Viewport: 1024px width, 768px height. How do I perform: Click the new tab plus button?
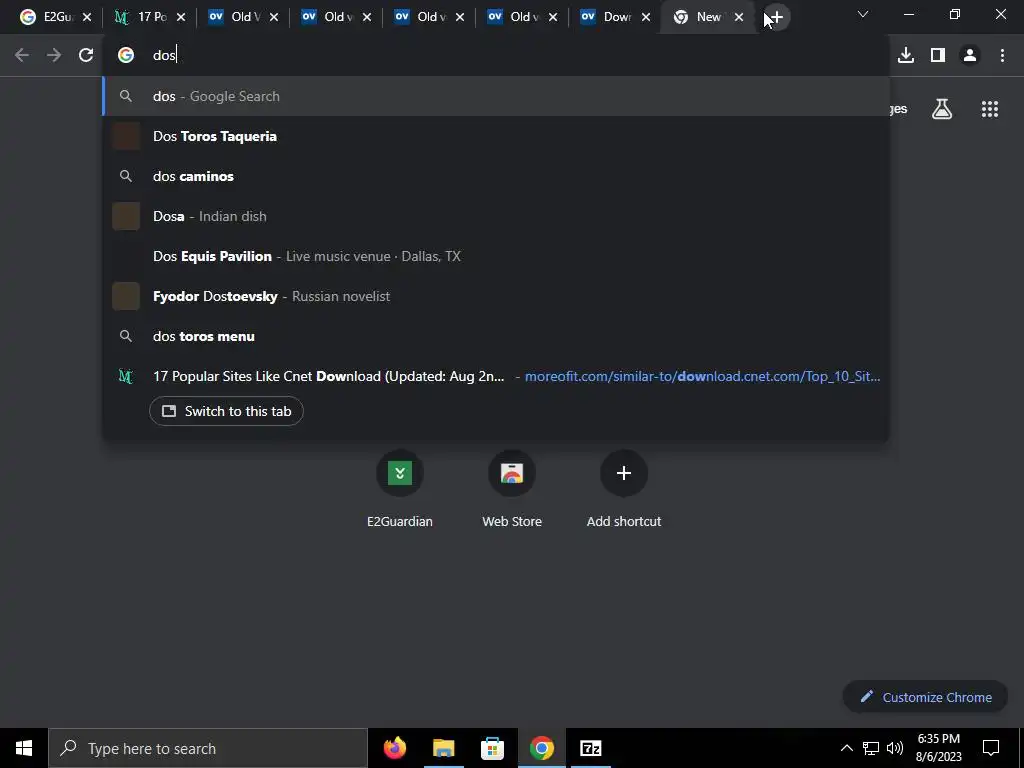point(776,17)
